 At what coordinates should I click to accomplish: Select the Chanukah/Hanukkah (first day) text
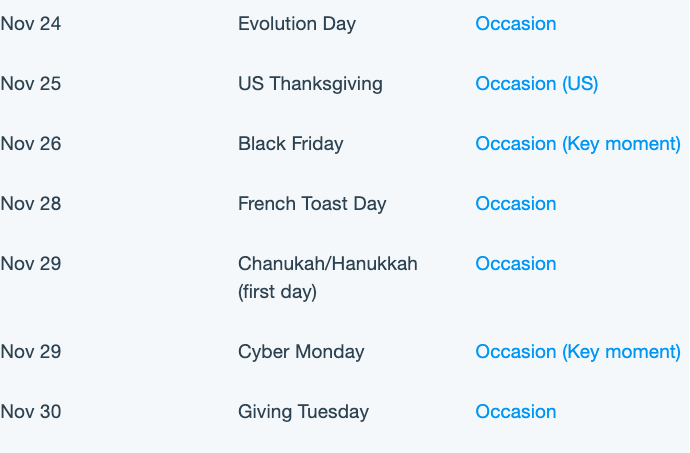click(328, 277)
